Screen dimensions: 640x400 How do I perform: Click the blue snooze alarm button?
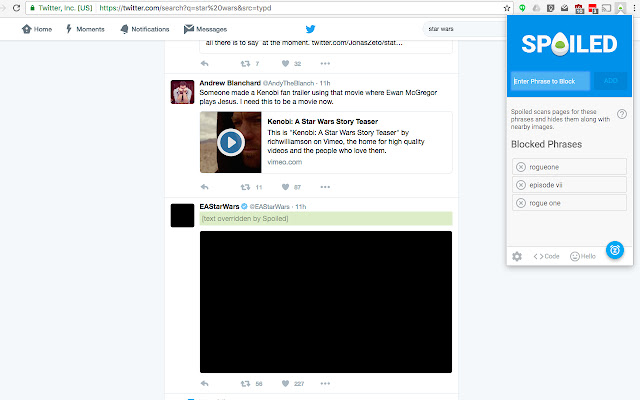pyautogui.click(x=615, y=250)
